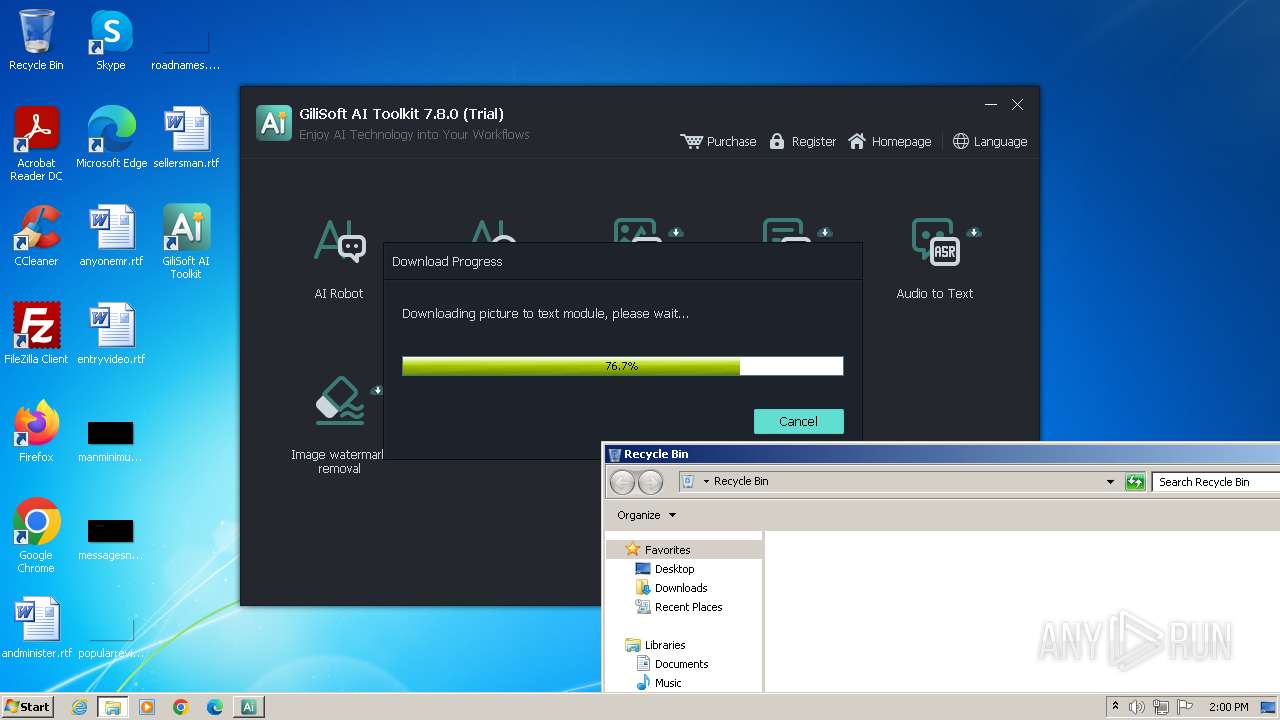This screenshot has width=1280, height=720.
Task: Click the GiliSoft AI Toolkit logo icon
Action: (x=274, y=123)
